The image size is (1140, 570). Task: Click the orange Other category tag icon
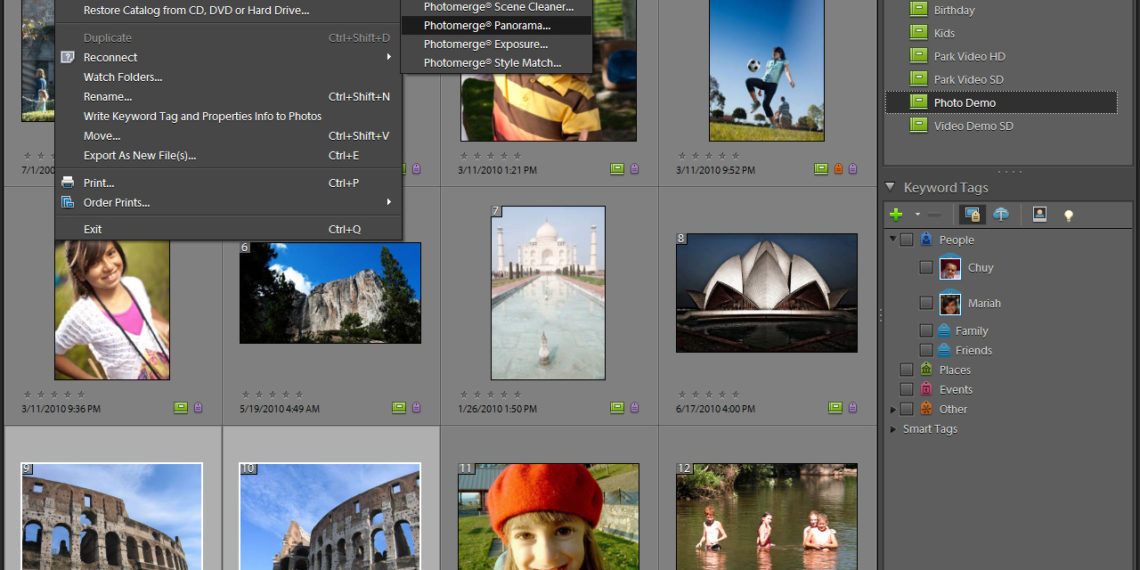pyautogui.click(x=926, y=409)
